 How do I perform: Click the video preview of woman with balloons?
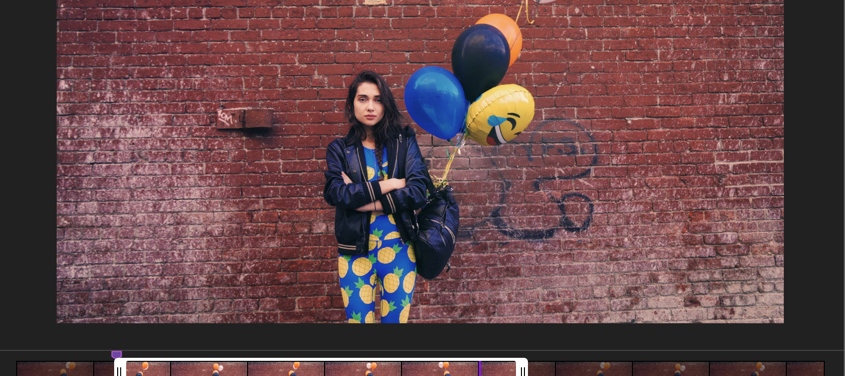[x=420, y=161]
